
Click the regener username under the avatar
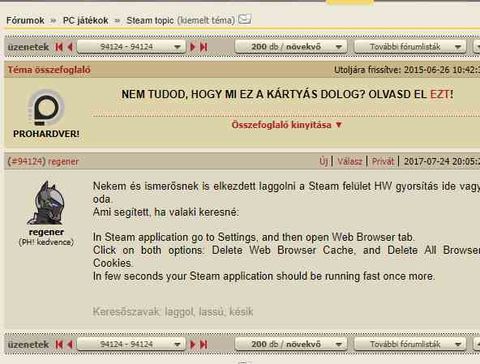click(x=46, y=232)
